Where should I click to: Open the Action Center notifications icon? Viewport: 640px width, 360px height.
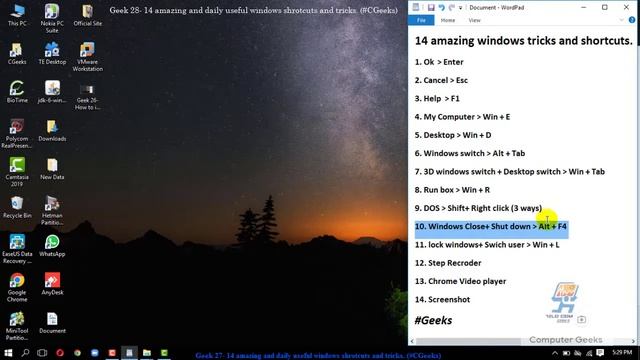(600, 353)
